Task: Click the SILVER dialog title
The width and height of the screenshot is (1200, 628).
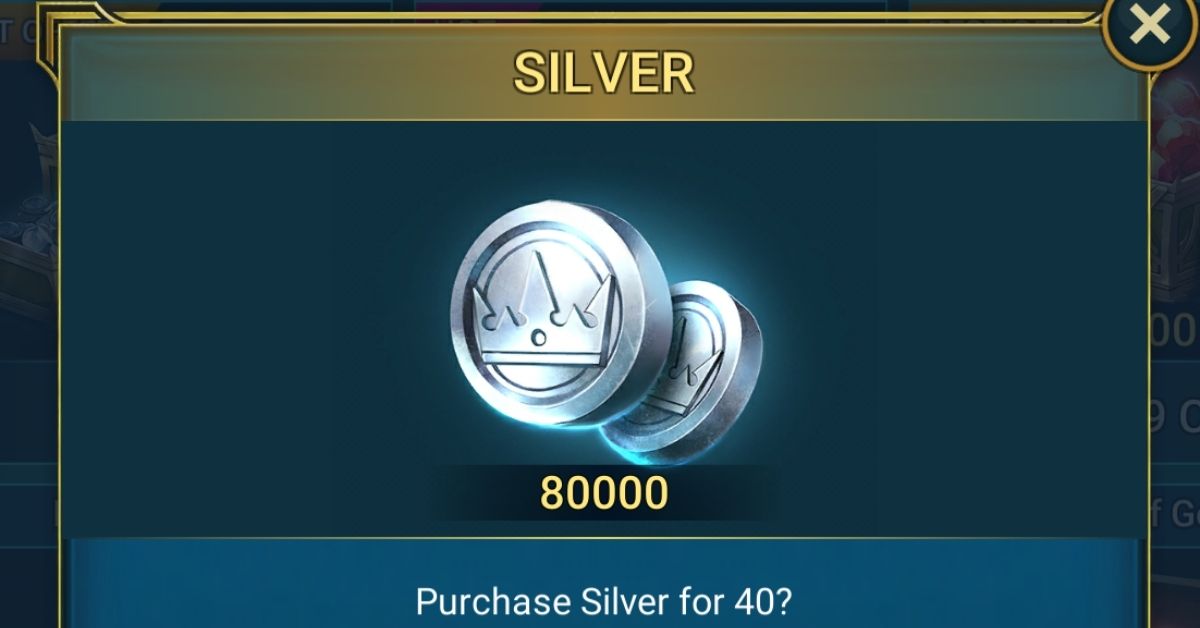Action: 603,71
